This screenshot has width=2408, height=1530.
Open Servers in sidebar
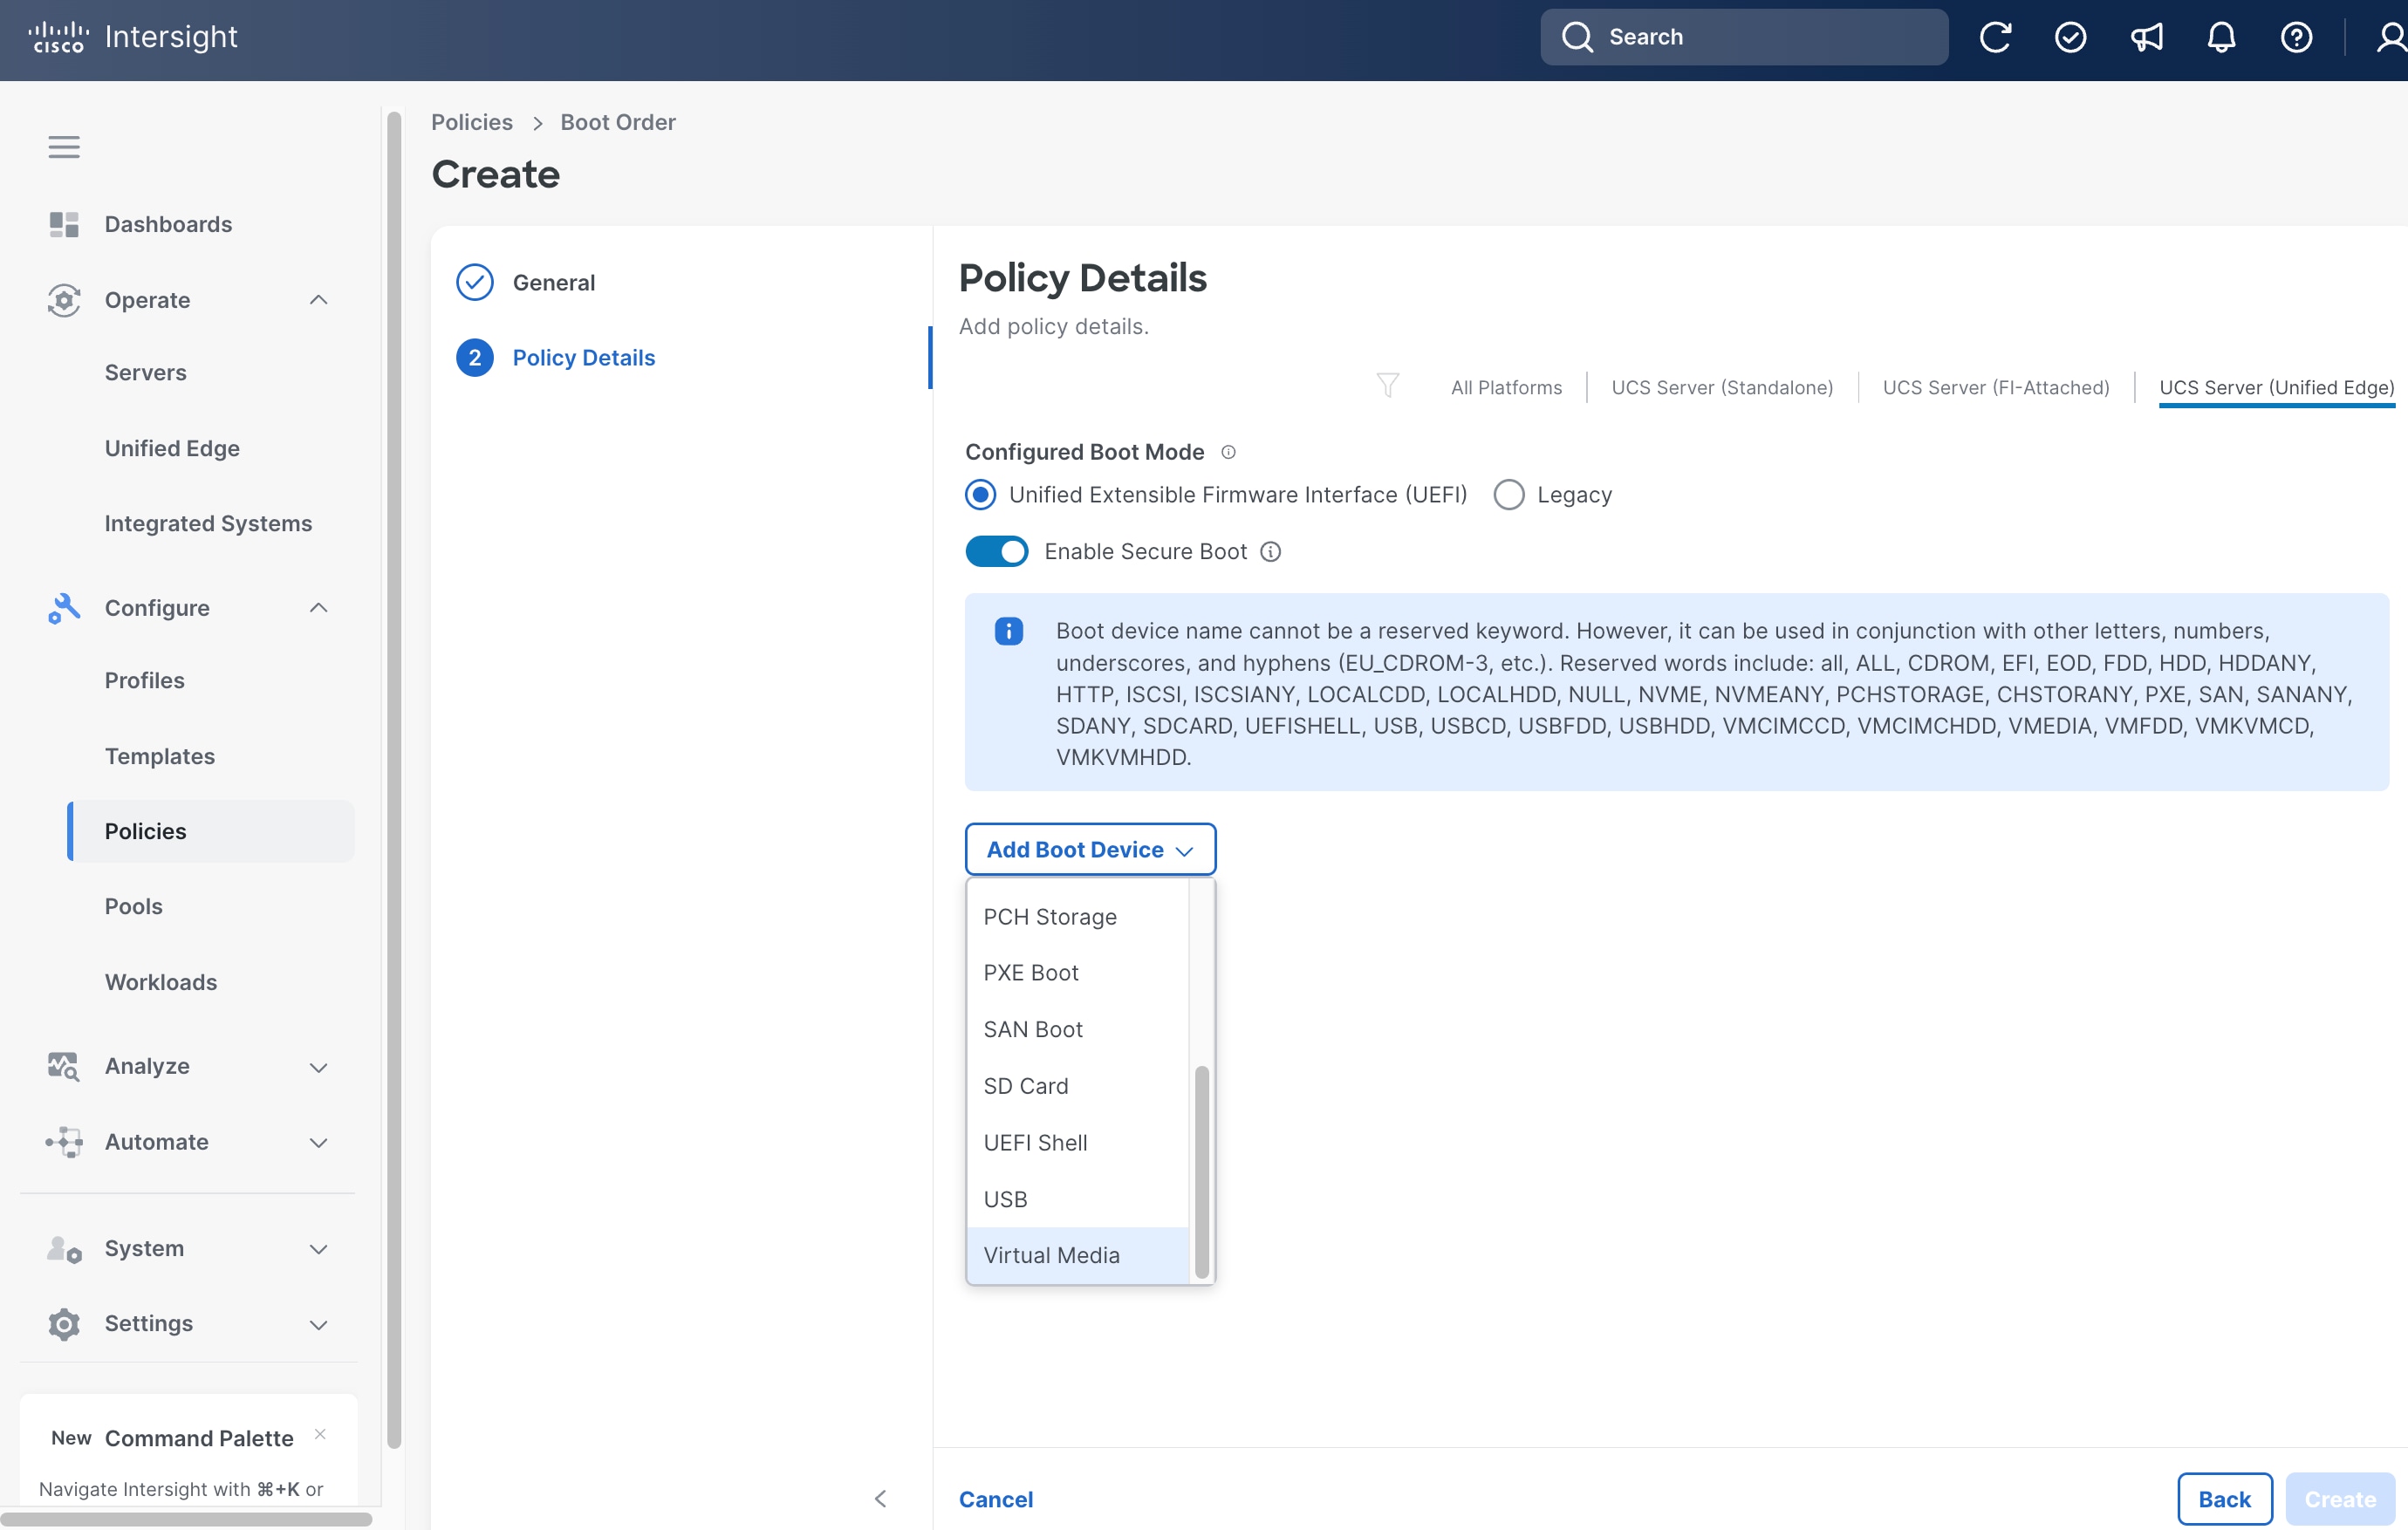[x=146, y=372]
